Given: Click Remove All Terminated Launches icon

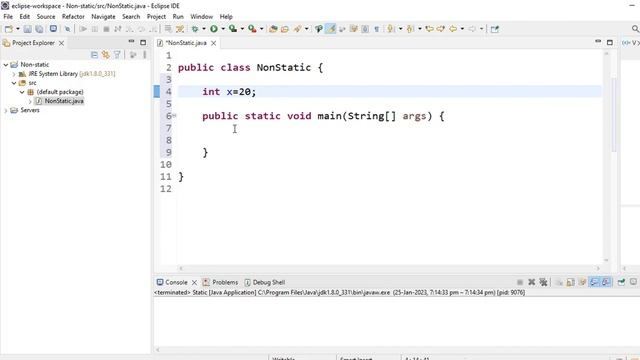Looking at the screenshot, I should tap(543, 282).
